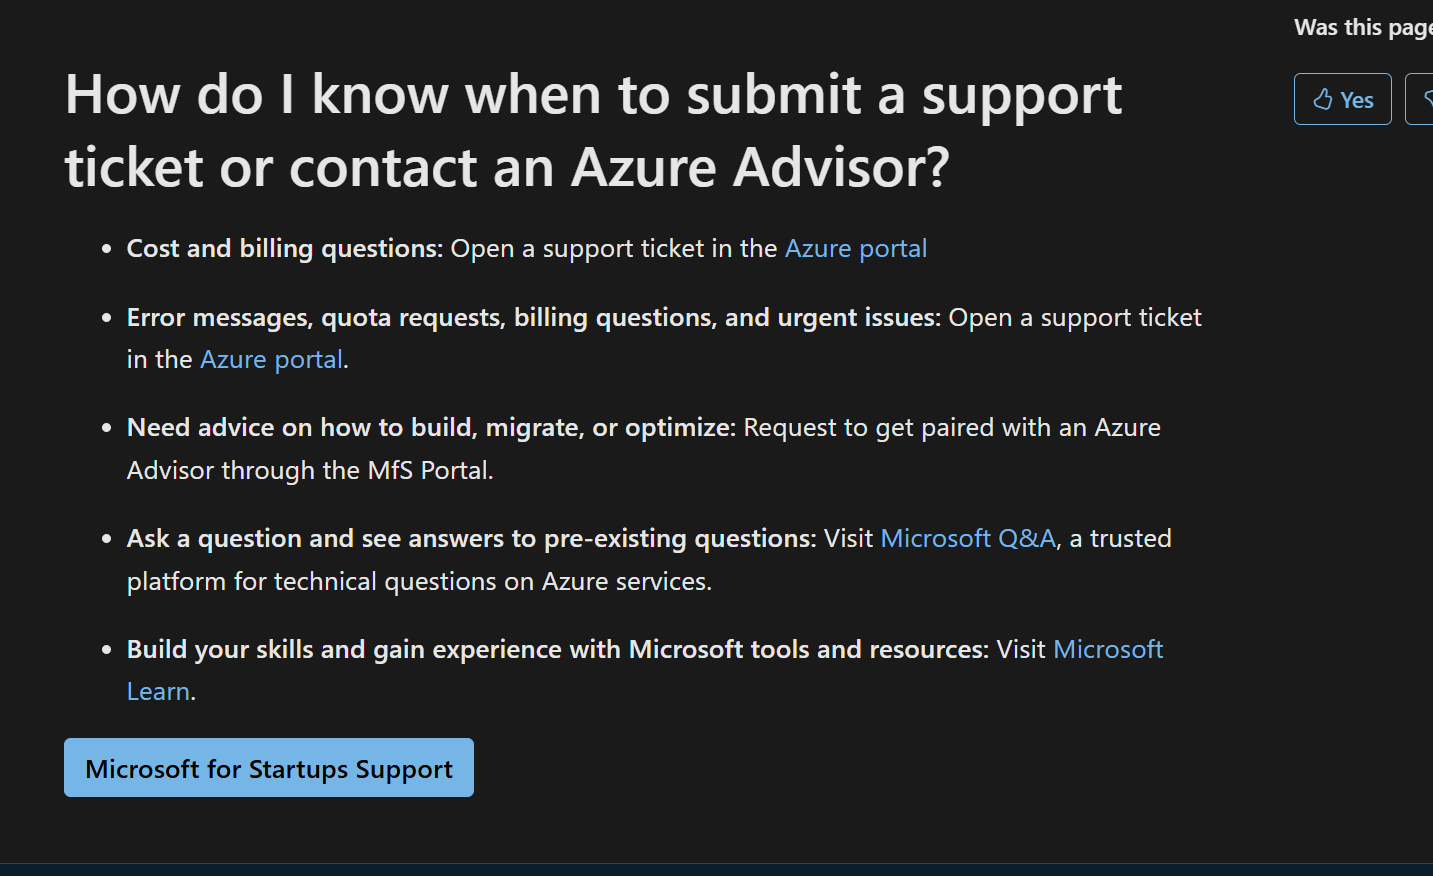Screen dimensions: 1433x876
Task: Click the 'Was this page' feedback label
Action: pyautogui.click(x=1363, y=27)
